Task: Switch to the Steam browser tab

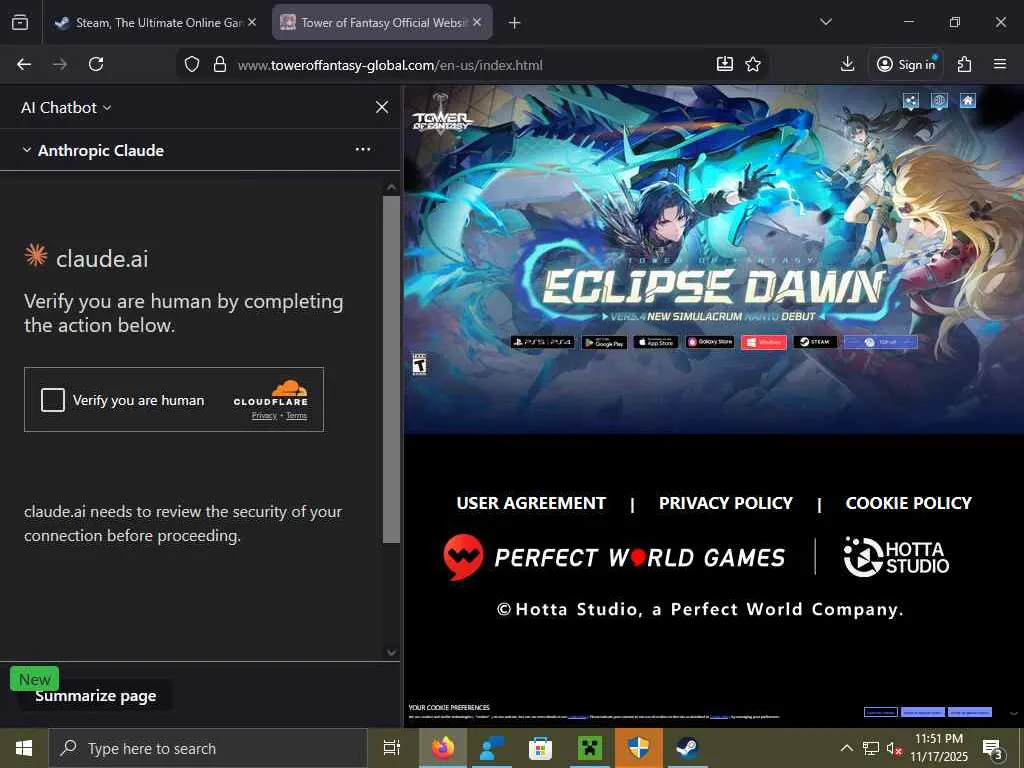Action: coord(155,23)
